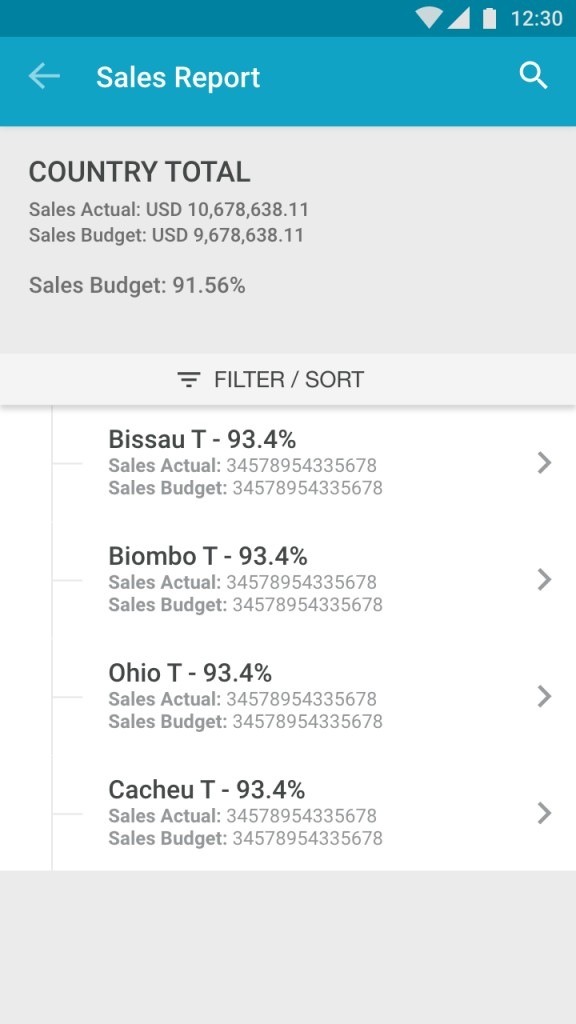Expand the Biombo T entry details

544,580
